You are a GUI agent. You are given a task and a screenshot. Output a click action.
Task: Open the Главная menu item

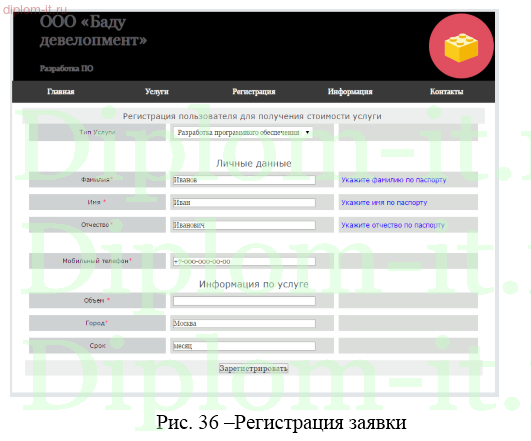pyautogui.click(x=61, y=91)
